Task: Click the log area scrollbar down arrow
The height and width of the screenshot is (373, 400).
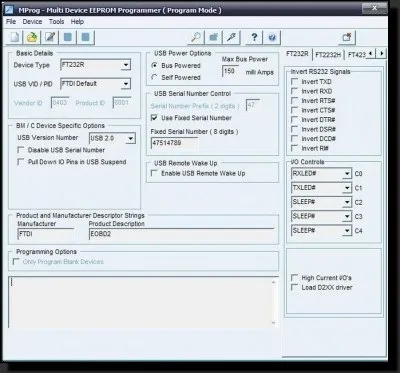Action: [274, 323]
